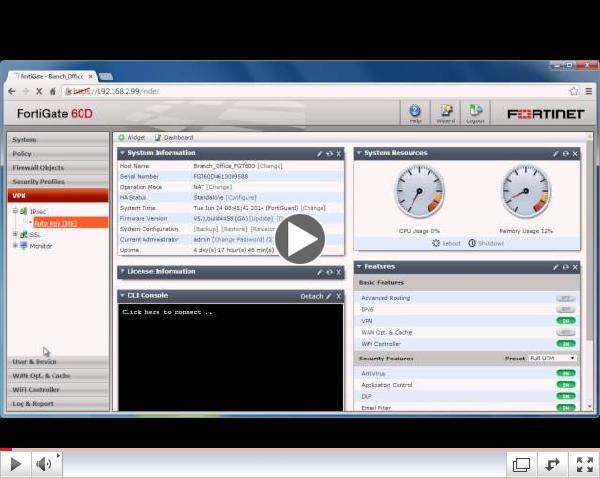Collapse System Resources widget triangle
This screenshot has height=478, width=600.
pos(359,153)
